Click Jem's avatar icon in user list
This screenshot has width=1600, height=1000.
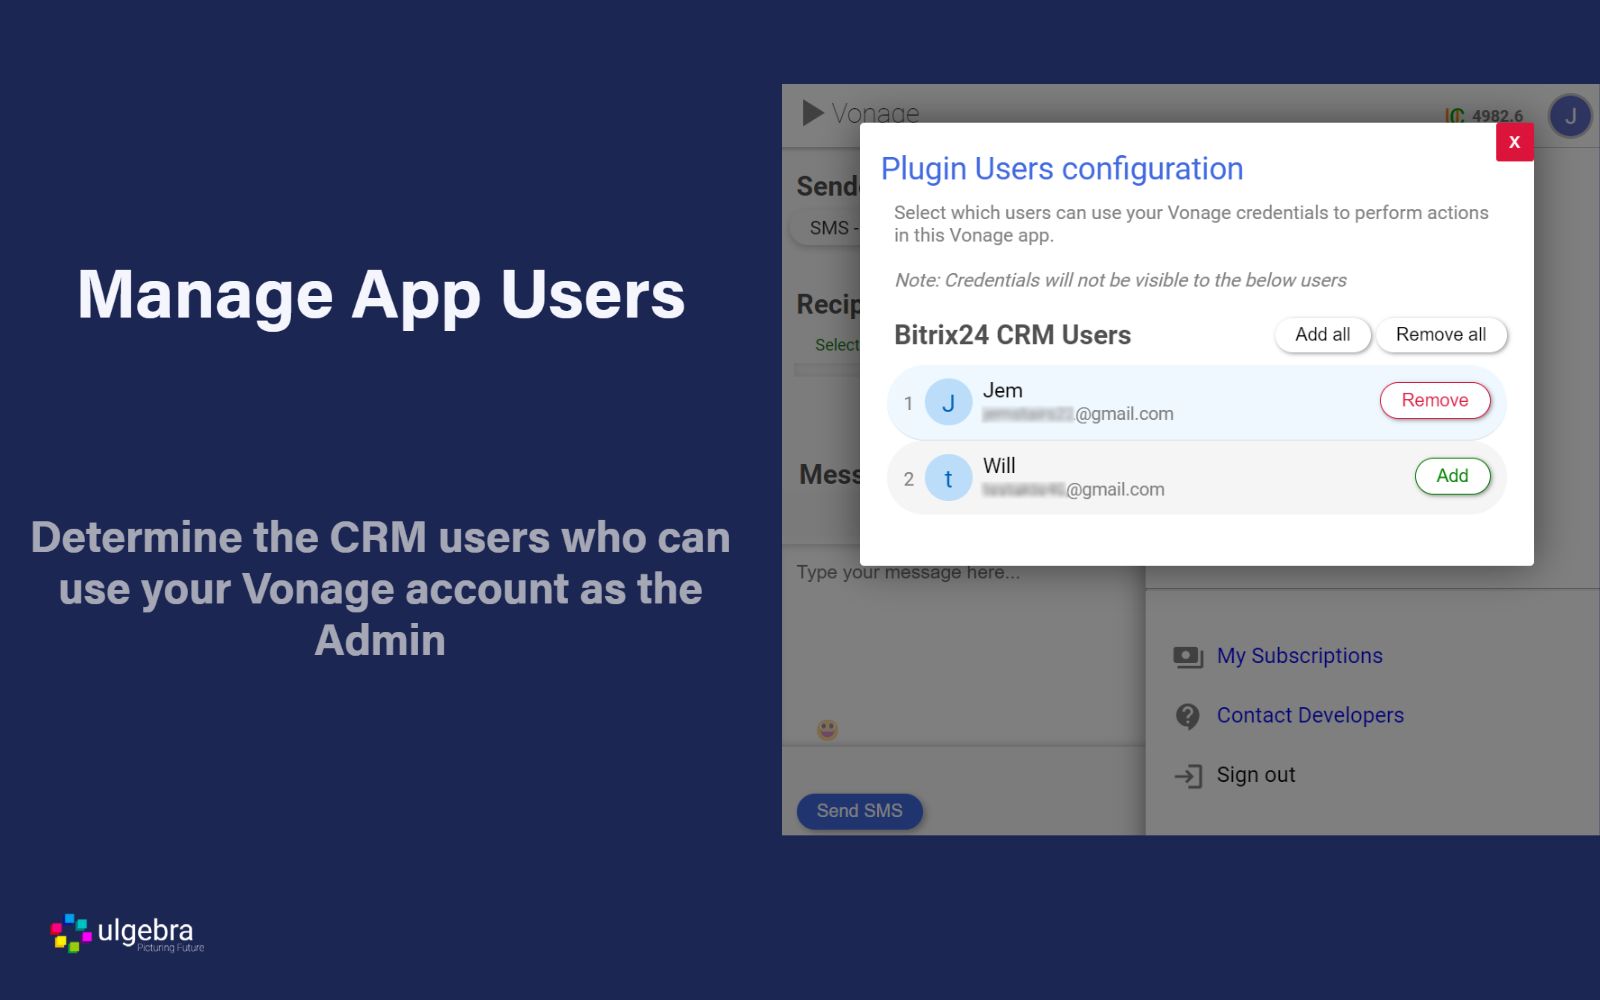(x=948, y=403)
